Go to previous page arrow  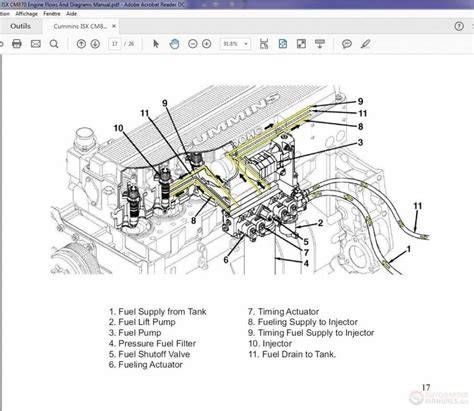81,44
